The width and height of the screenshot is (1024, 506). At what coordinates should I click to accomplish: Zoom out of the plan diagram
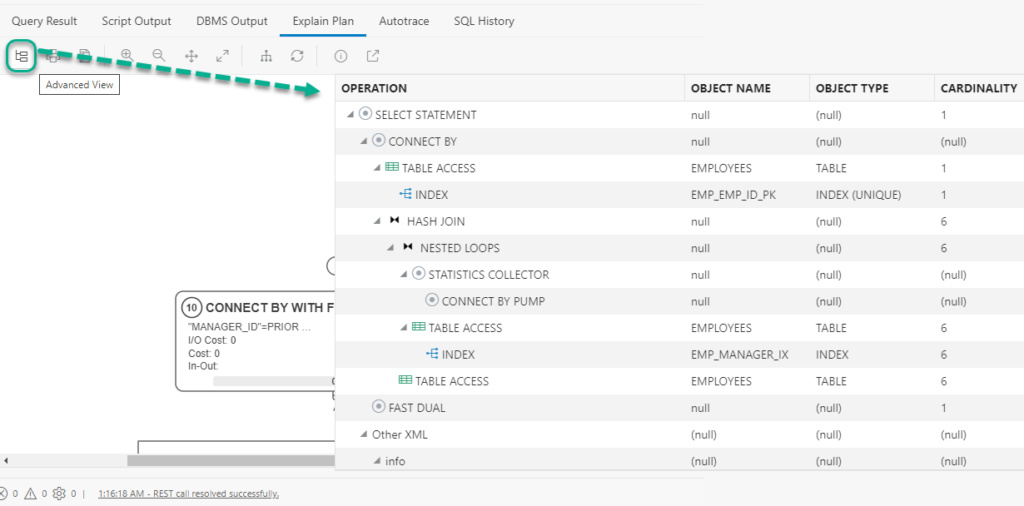pos(159,55)
